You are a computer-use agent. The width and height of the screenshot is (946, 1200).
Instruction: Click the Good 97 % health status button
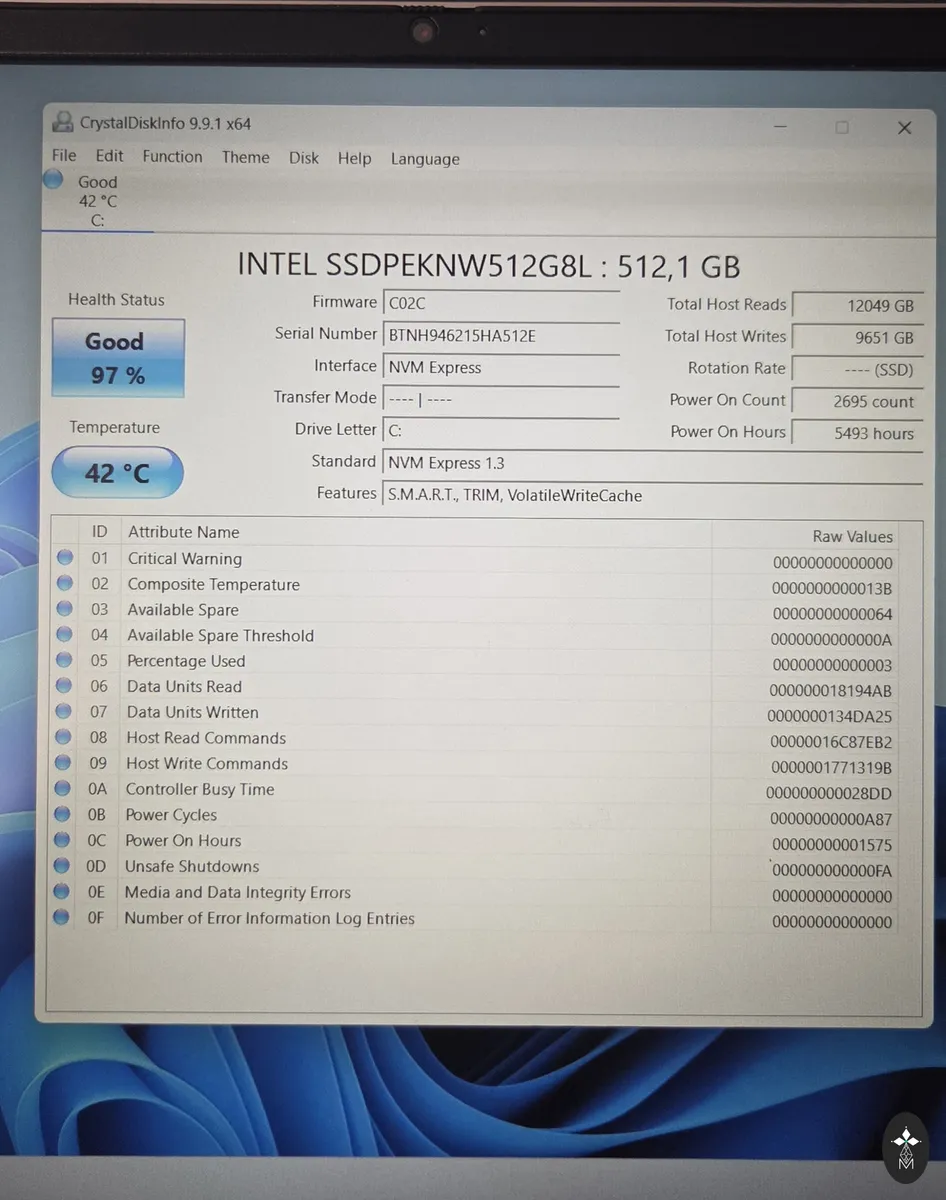click(x=118, y=358)
